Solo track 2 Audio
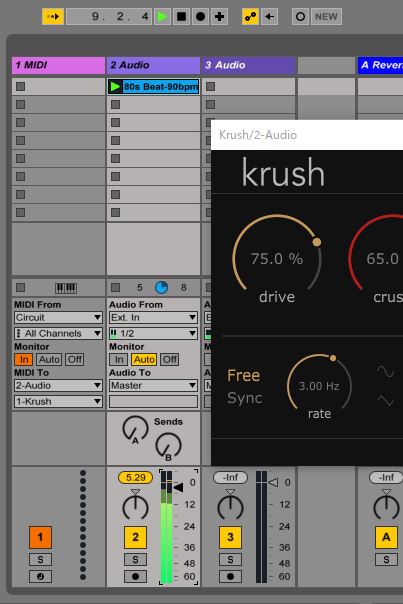 [135, 559]
